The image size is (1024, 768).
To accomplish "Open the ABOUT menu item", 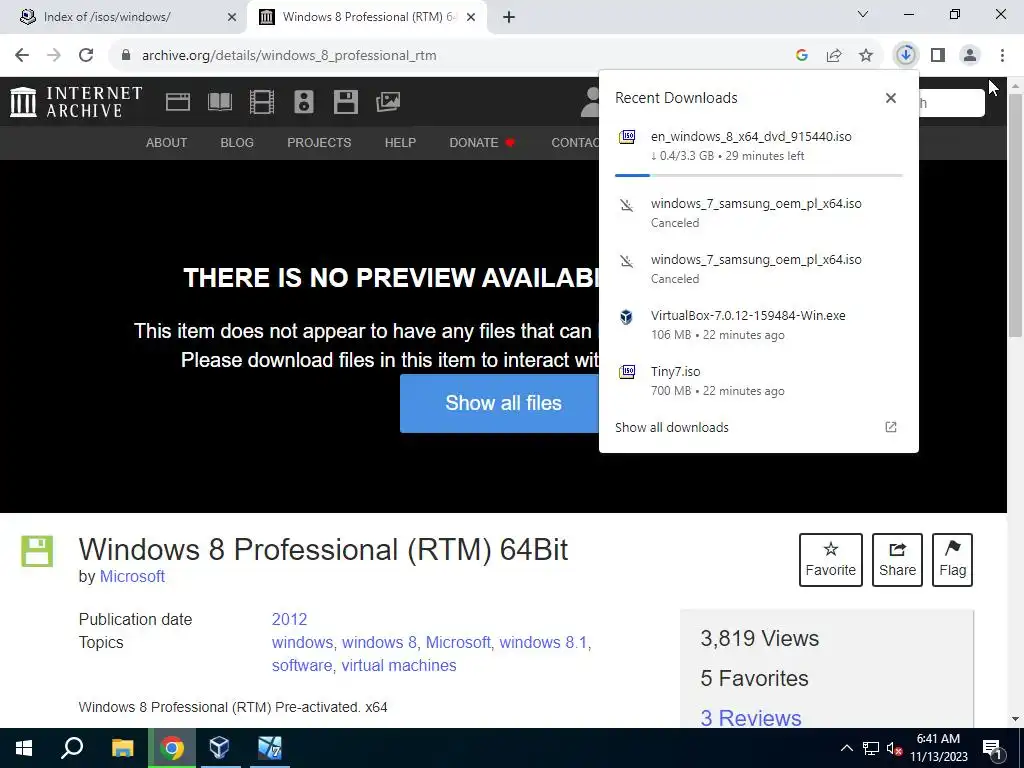I will (x=167, y=143).
